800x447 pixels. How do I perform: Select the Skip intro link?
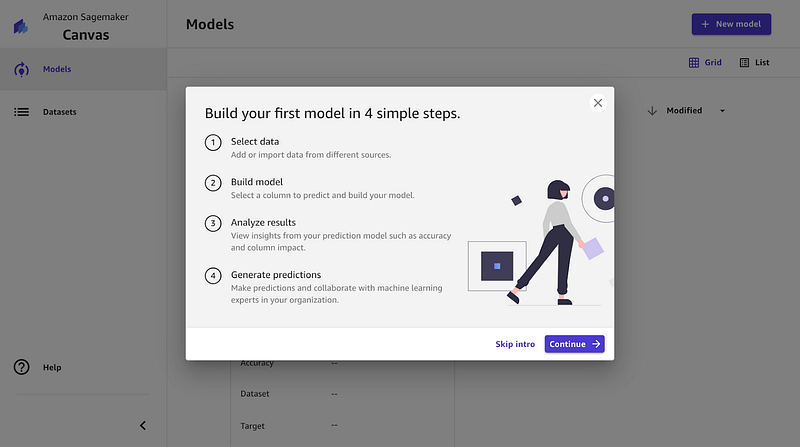pos(515,344)
